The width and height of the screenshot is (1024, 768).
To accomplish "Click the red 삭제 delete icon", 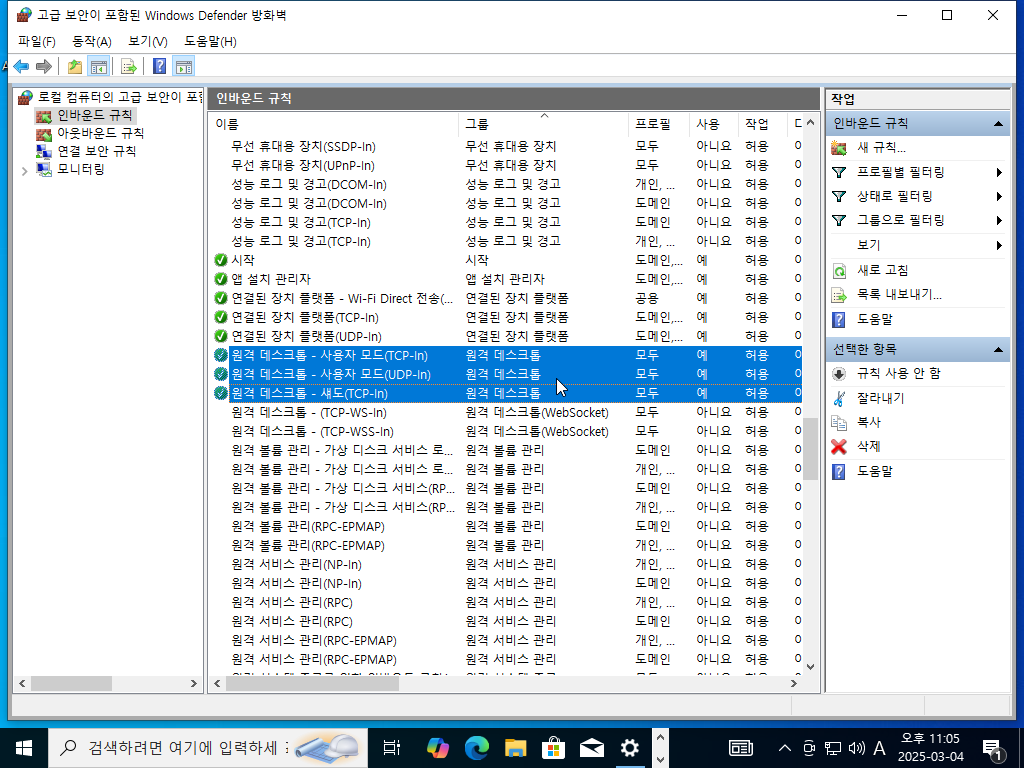I will 839,447.
